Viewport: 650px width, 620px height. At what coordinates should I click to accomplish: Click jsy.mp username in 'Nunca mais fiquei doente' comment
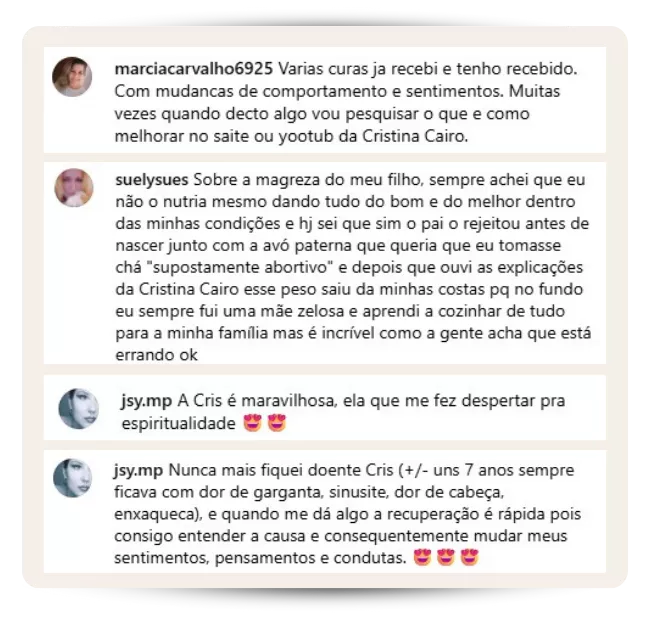point(139,471)
